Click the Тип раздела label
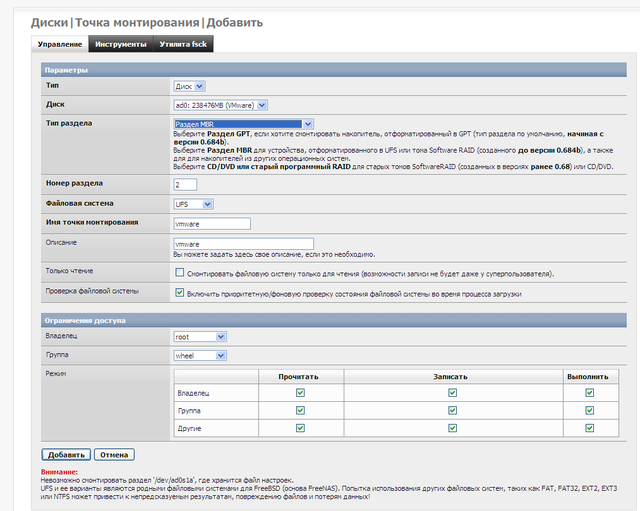Image resolution: width=640 pixels, height=511 pixels. (x=69, y=123)
